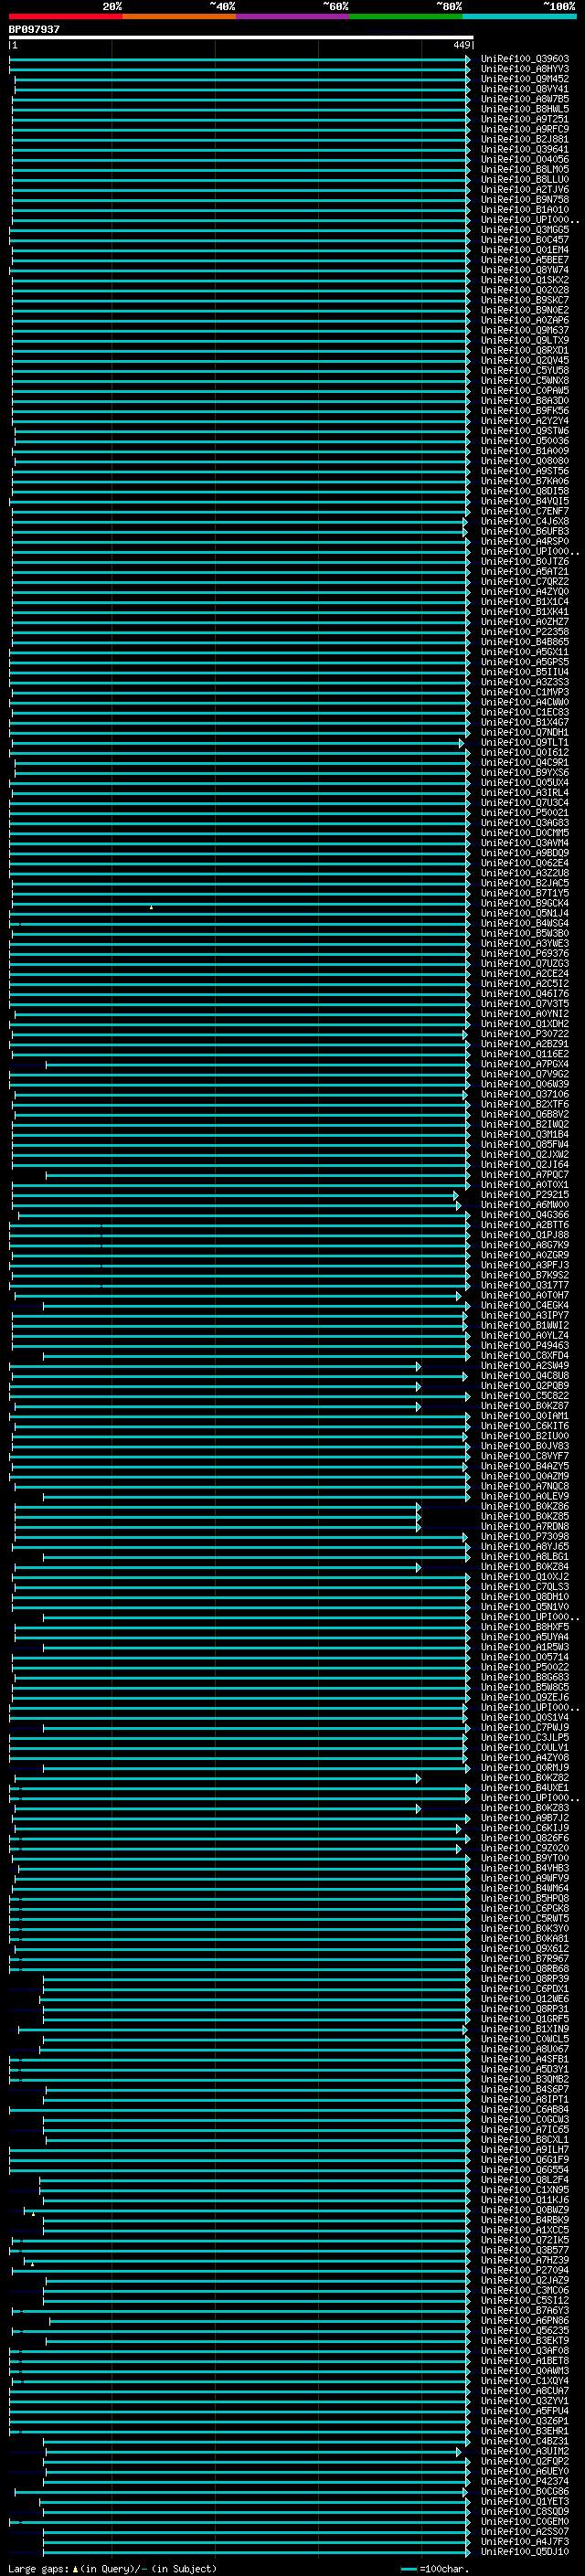The height and width of the screenshot is (2576, 585).
Task: Open hit UniRef100_B8HXF5
Action: (x=525, y=1627)
